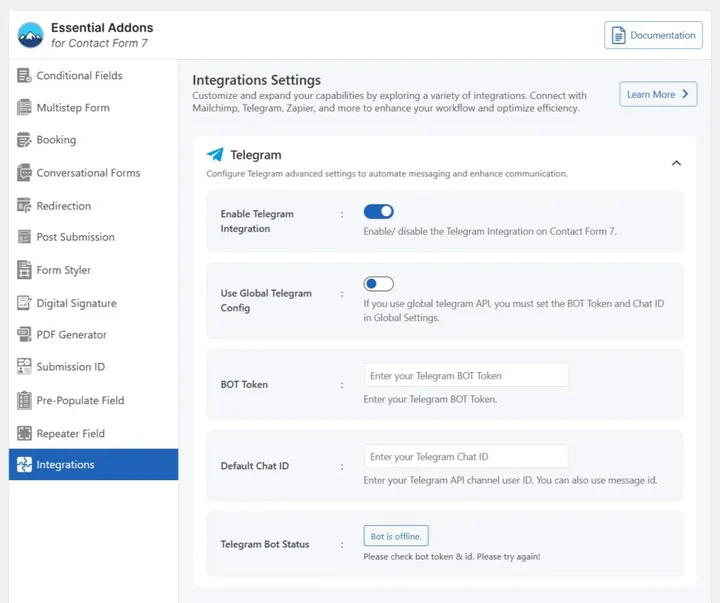The height and width of the screenshot is (603, 720).
Task: Click the Use Global Telegram Config label
Action: point(266,300)
